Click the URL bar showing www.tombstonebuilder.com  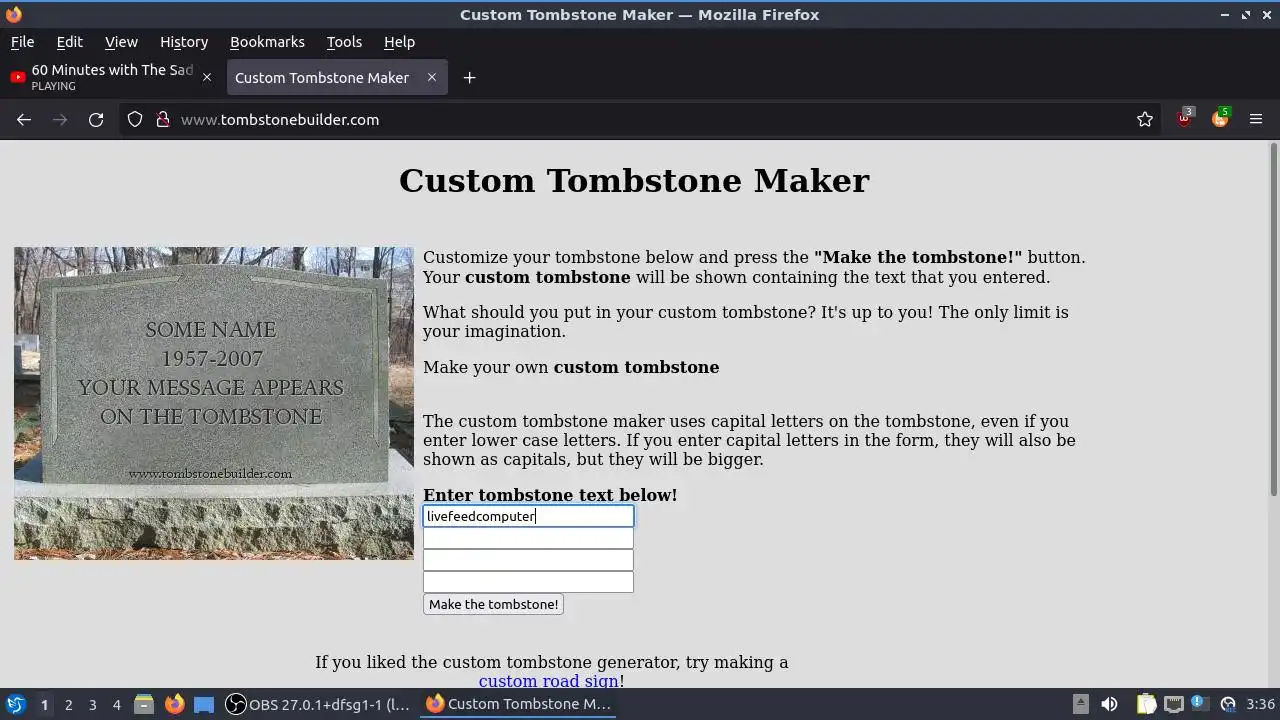(640, 120)
